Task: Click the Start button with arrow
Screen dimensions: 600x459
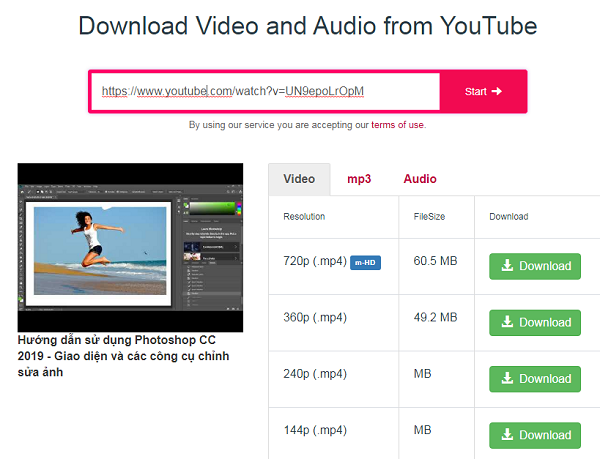Action: pos(483,91)
